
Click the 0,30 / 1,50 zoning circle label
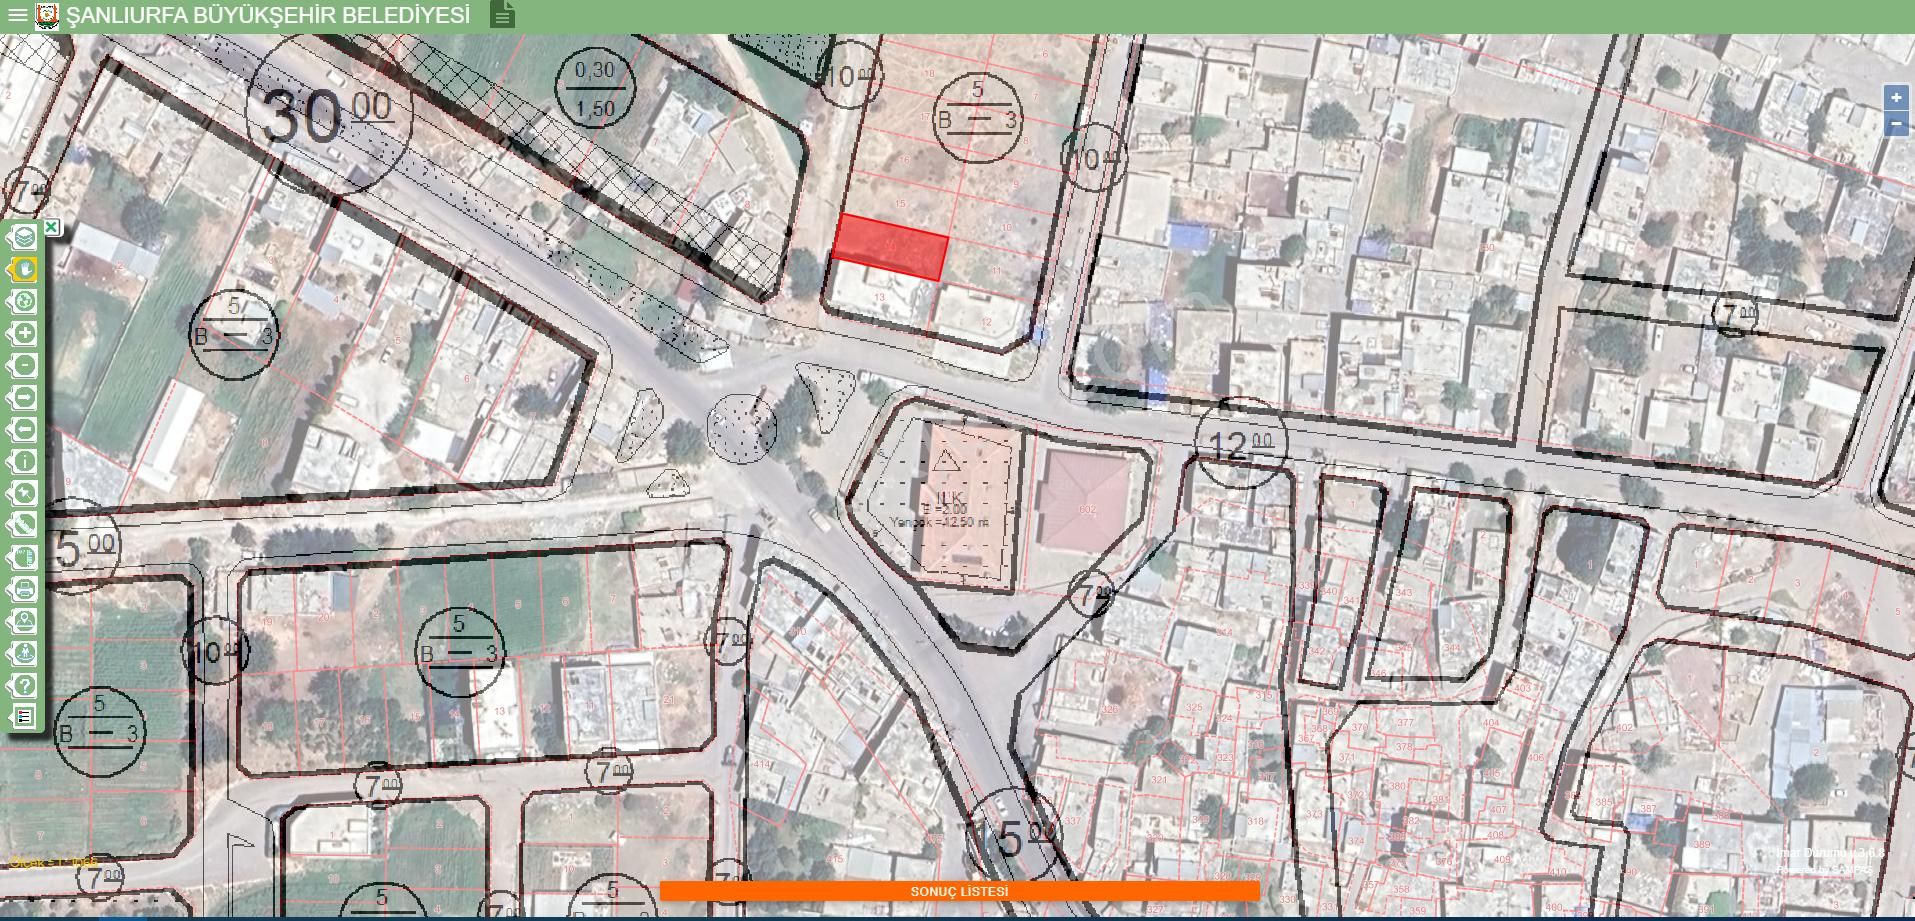coord(595,89)
